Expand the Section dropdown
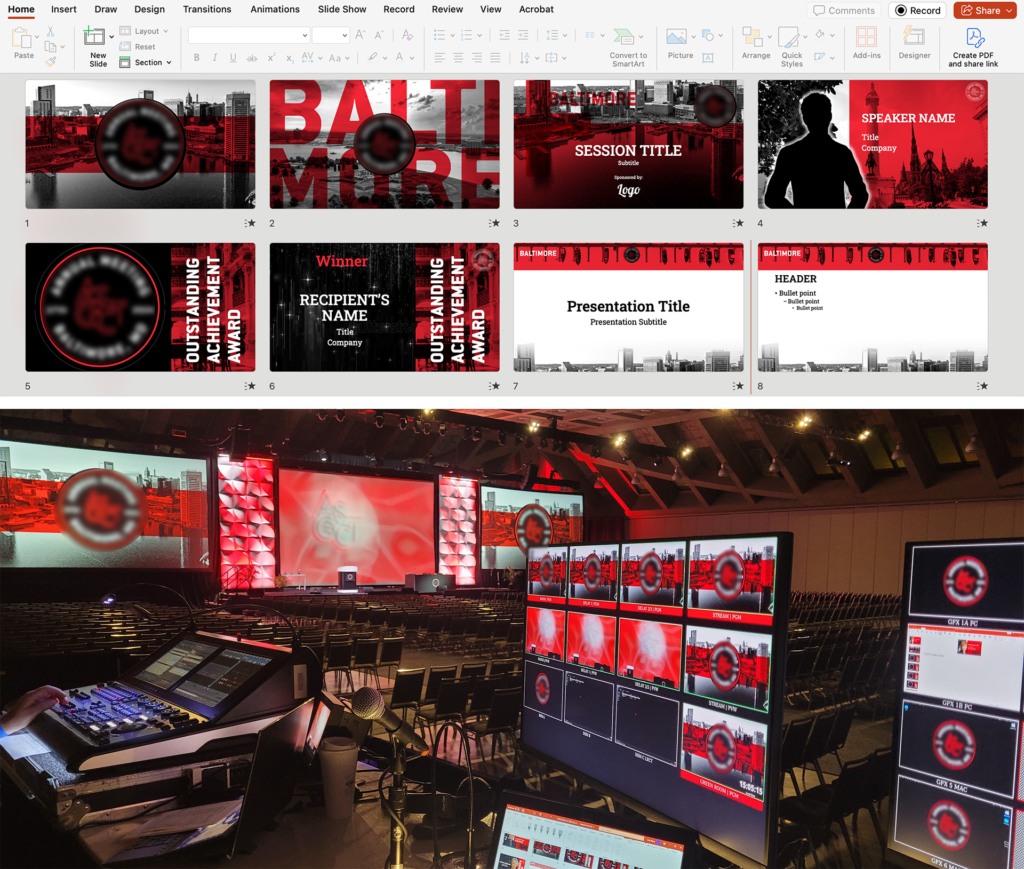The width and height of the screenshot is (1024, 869). (146, 62)
